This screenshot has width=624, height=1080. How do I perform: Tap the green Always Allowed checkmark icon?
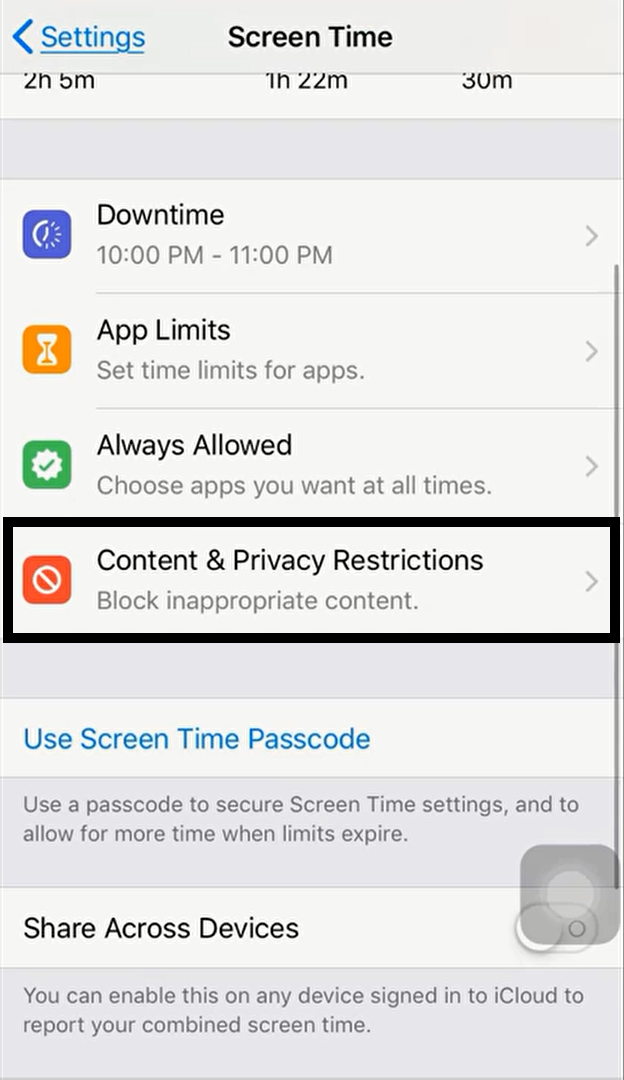(47, 465)
